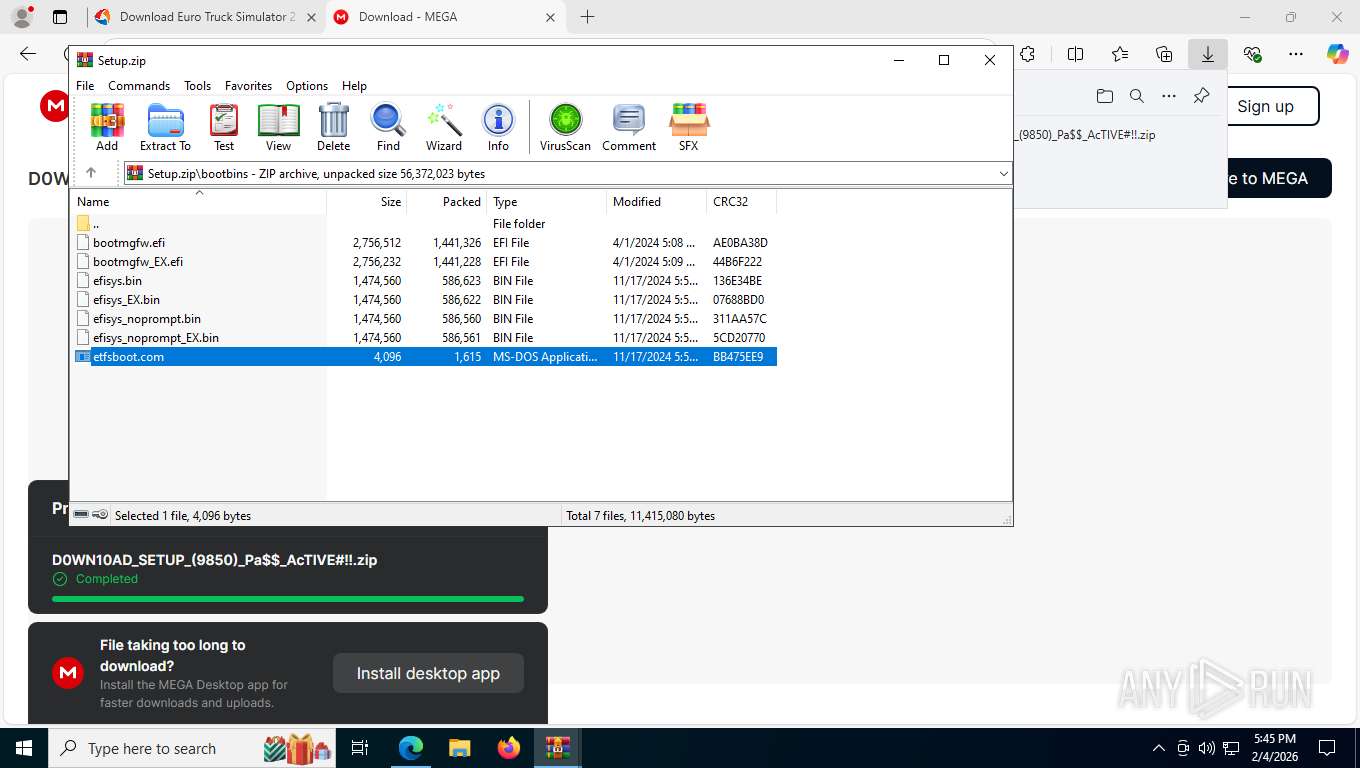Click the volume speaker tray icon

point(1207,748)
